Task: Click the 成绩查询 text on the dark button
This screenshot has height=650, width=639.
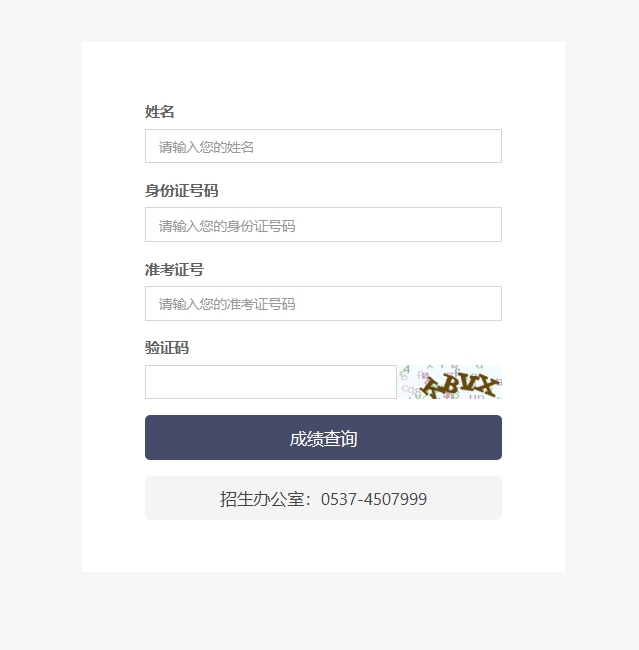Action: click(323, 439)
